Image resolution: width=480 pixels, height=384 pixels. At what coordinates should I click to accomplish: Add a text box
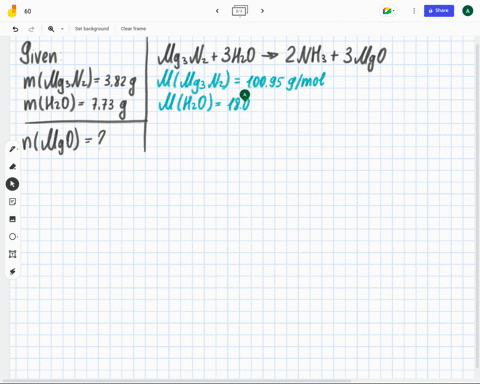pos(13,254)
